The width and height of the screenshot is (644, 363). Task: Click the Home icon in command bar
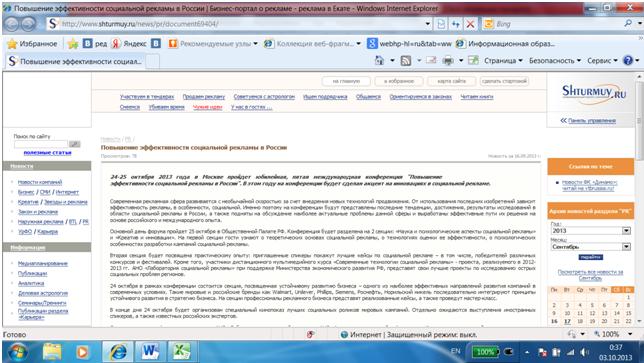click(x=379, y=61)
